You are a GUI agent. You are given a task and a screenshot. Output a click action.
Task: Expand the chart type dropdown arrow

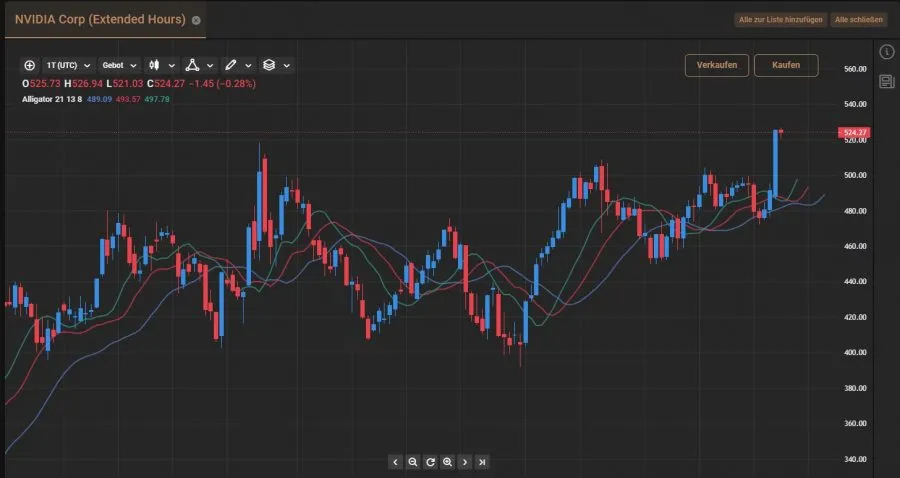(171, 65)
